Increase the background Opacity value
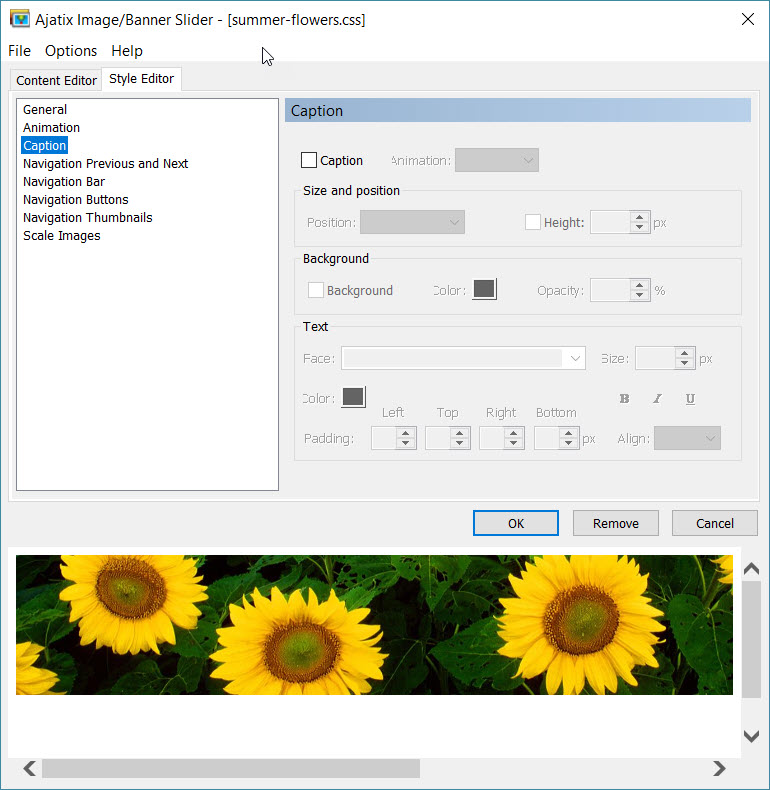The width and height of the screenshot is (770, 790). 639,285
